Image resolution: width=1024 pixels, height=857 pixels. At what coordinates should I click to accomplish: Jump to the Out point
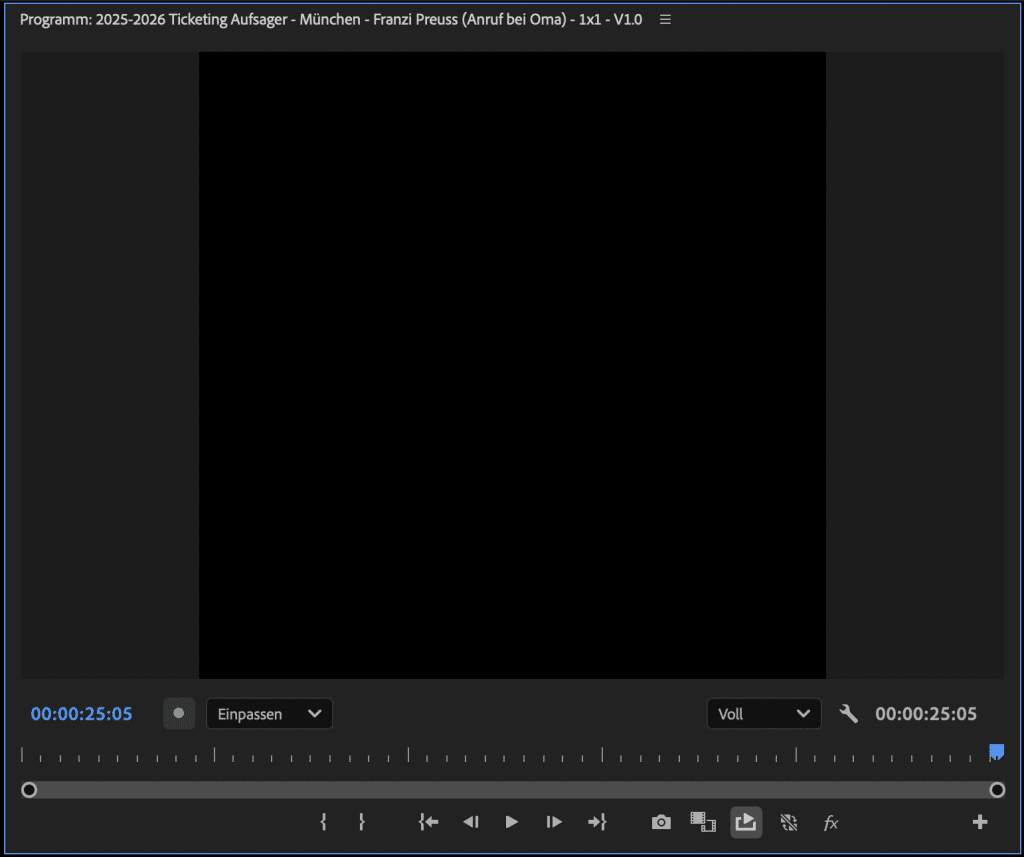597,822
